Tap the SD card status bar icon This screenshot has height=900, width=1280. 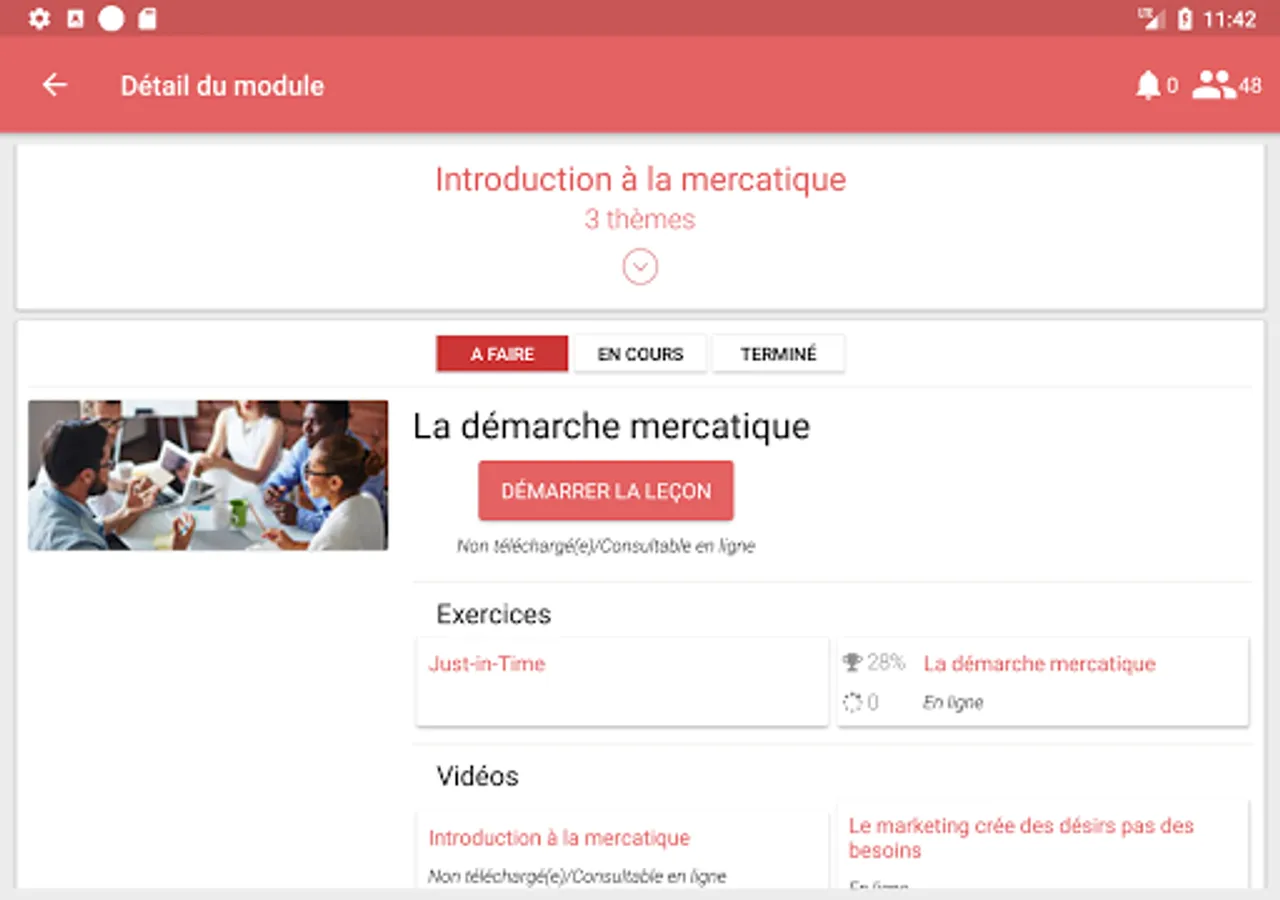(147, 18)
